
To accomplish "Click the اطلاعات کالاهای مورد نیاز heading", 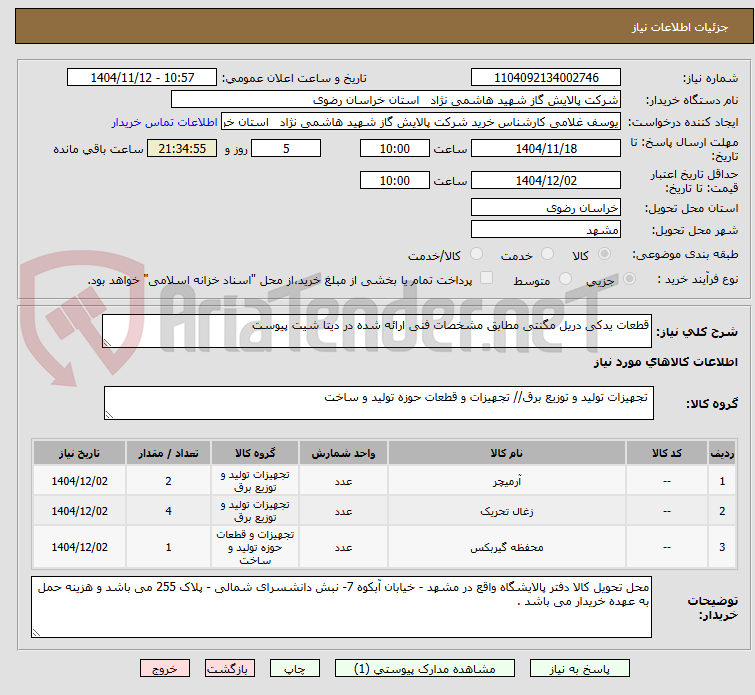I will [665, 362].
